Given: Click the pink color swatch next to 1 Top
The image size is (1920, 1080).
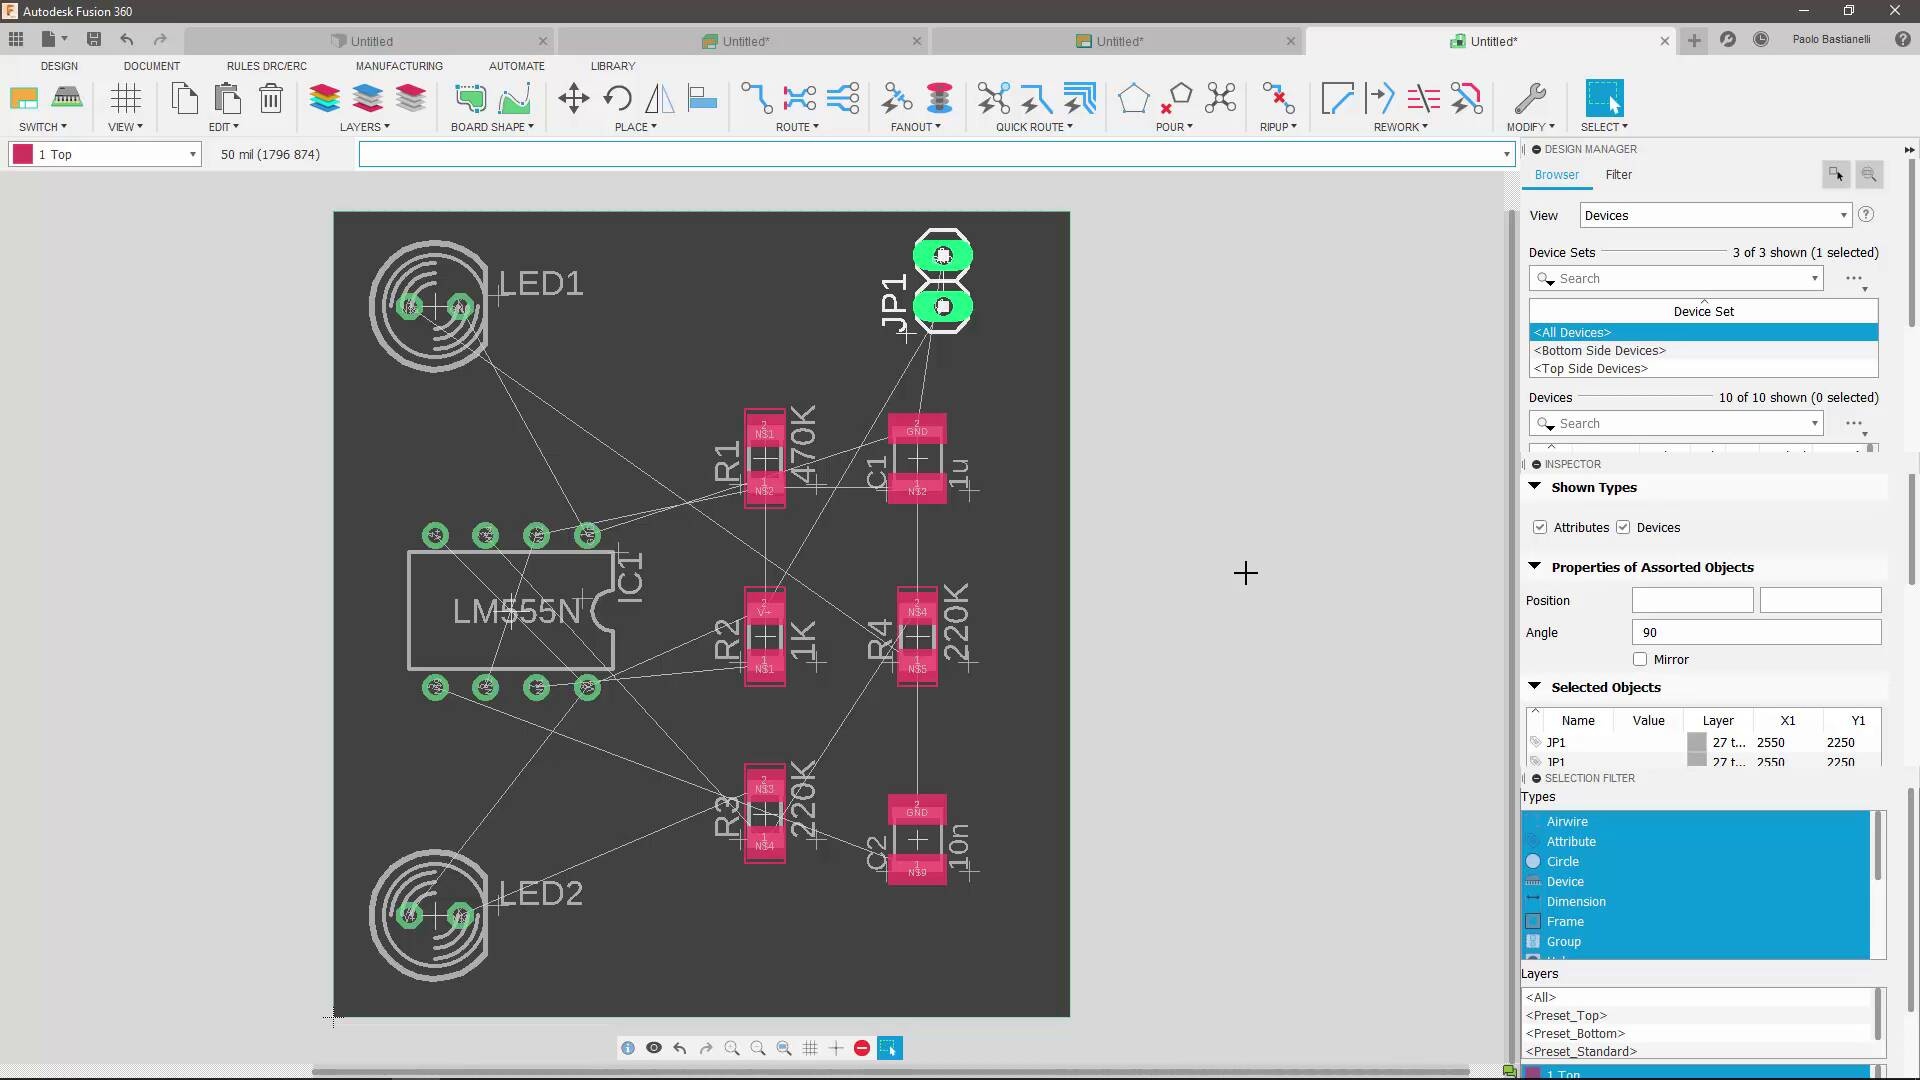Looking at the screenshot, I should (22, 154).
